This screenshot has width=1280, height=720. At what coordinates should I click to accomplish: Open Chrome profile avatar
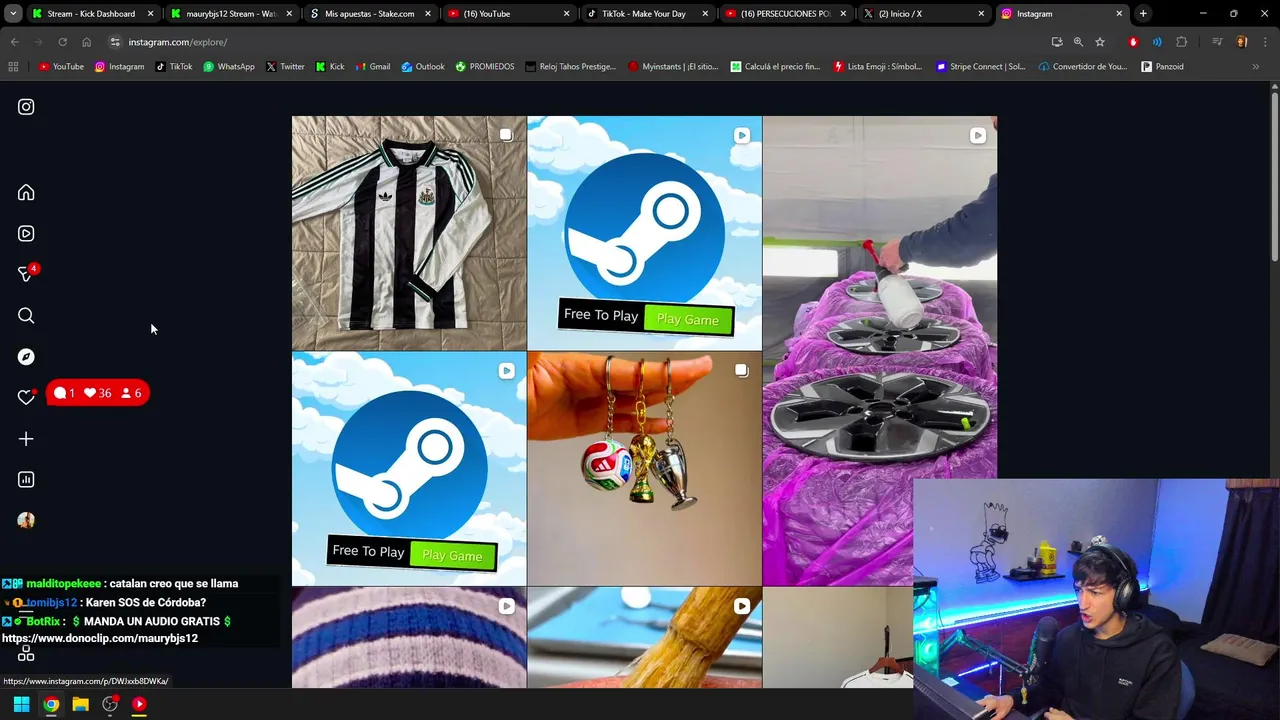(1242, 42)
